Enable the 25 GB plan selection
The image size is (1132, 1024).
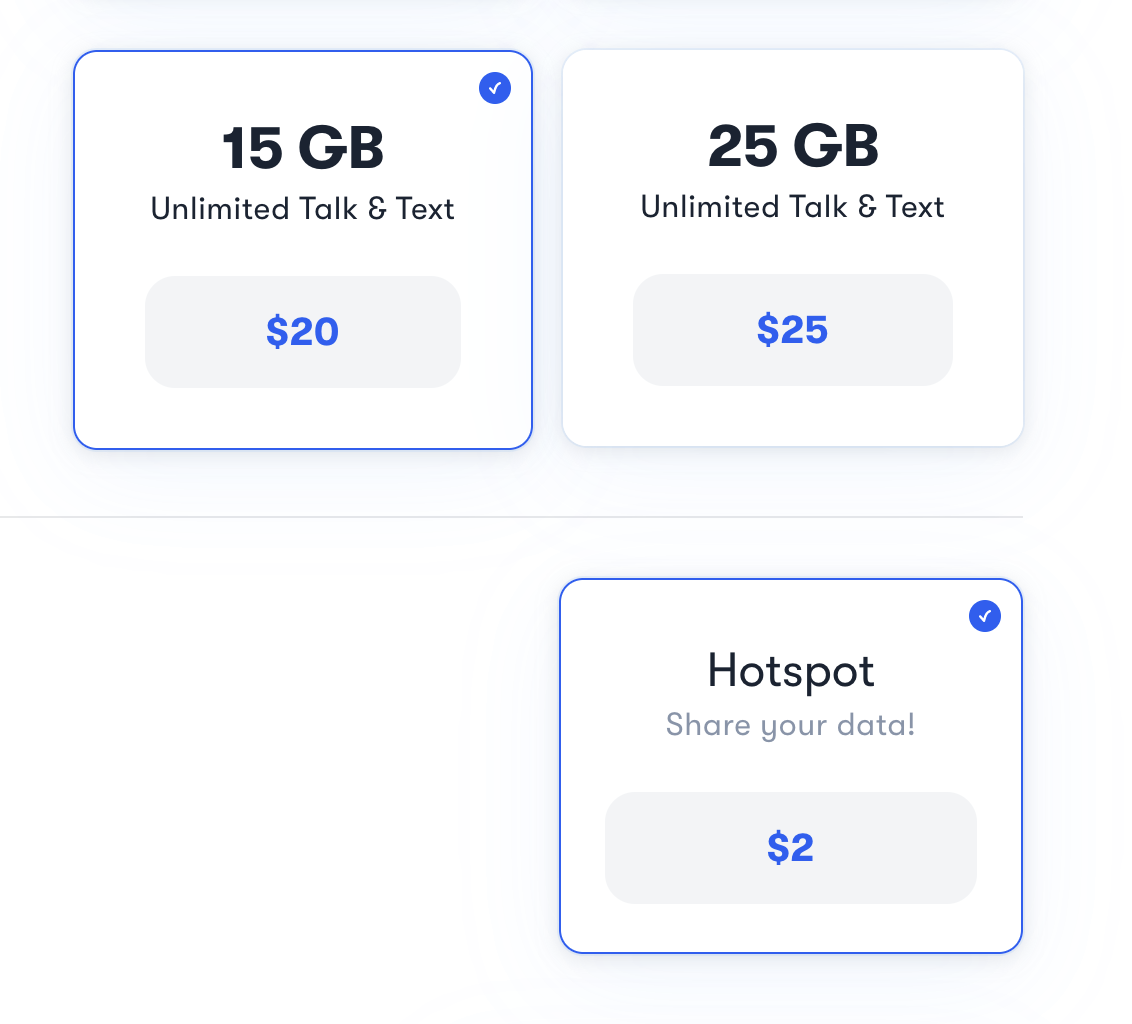[x=792, y=247]
